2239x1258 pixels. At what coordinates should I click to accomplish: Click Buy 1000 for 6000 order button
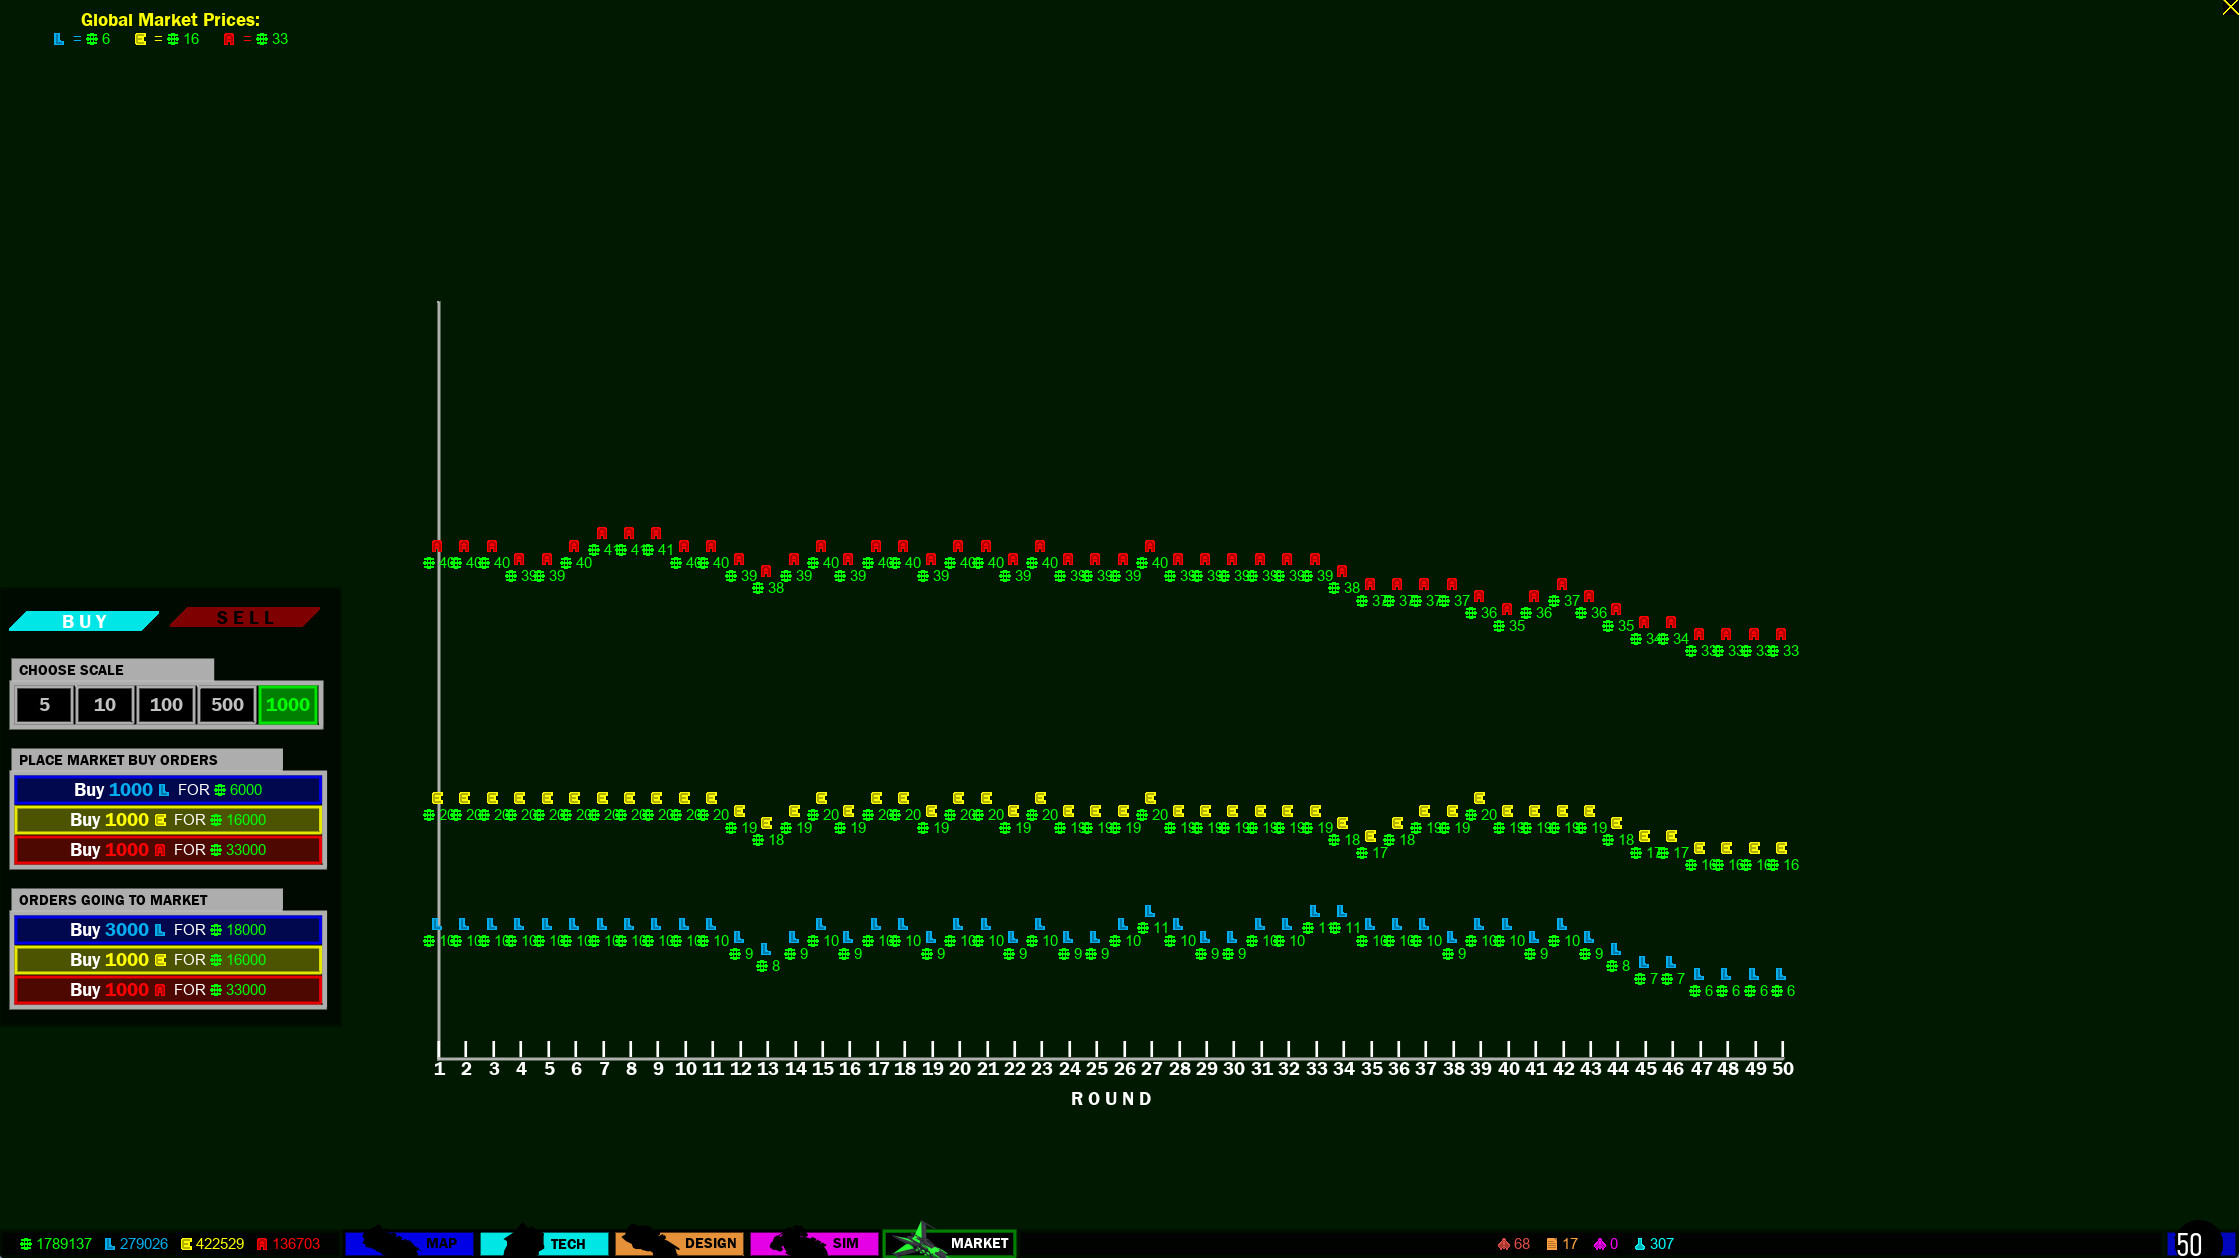click(168, 790)
